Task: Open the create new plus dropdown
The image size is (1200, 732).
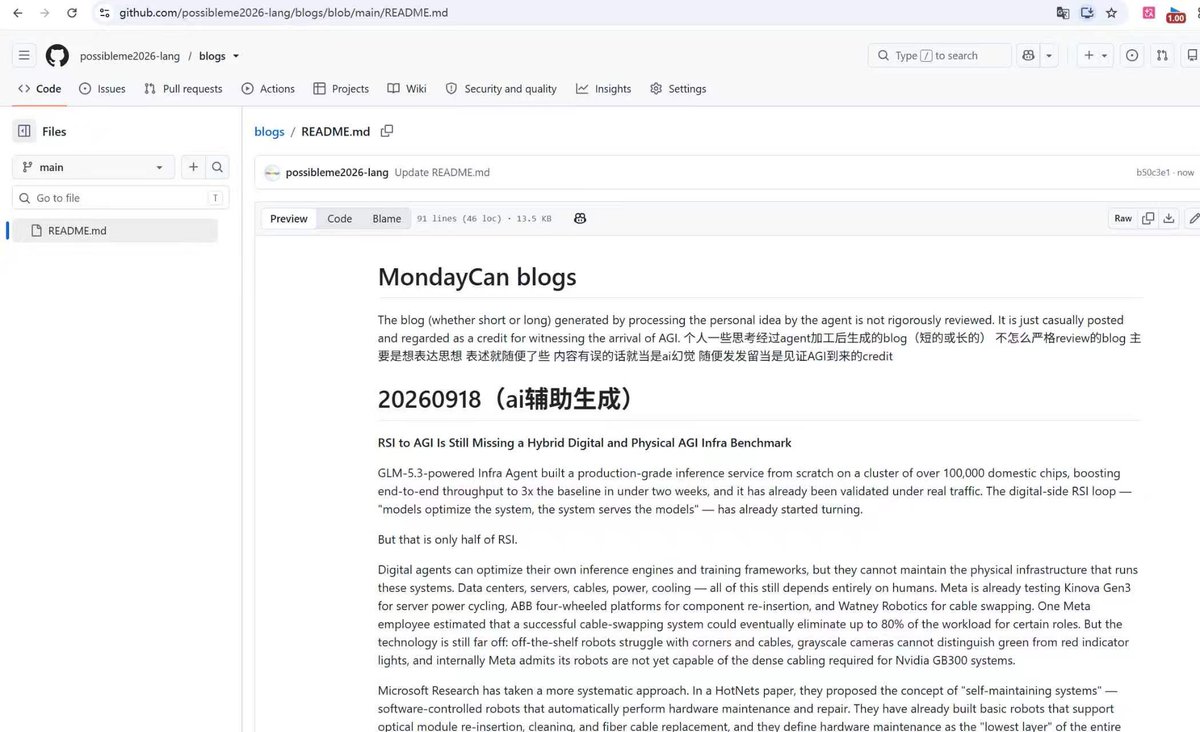Action: tap(1095, 56)
